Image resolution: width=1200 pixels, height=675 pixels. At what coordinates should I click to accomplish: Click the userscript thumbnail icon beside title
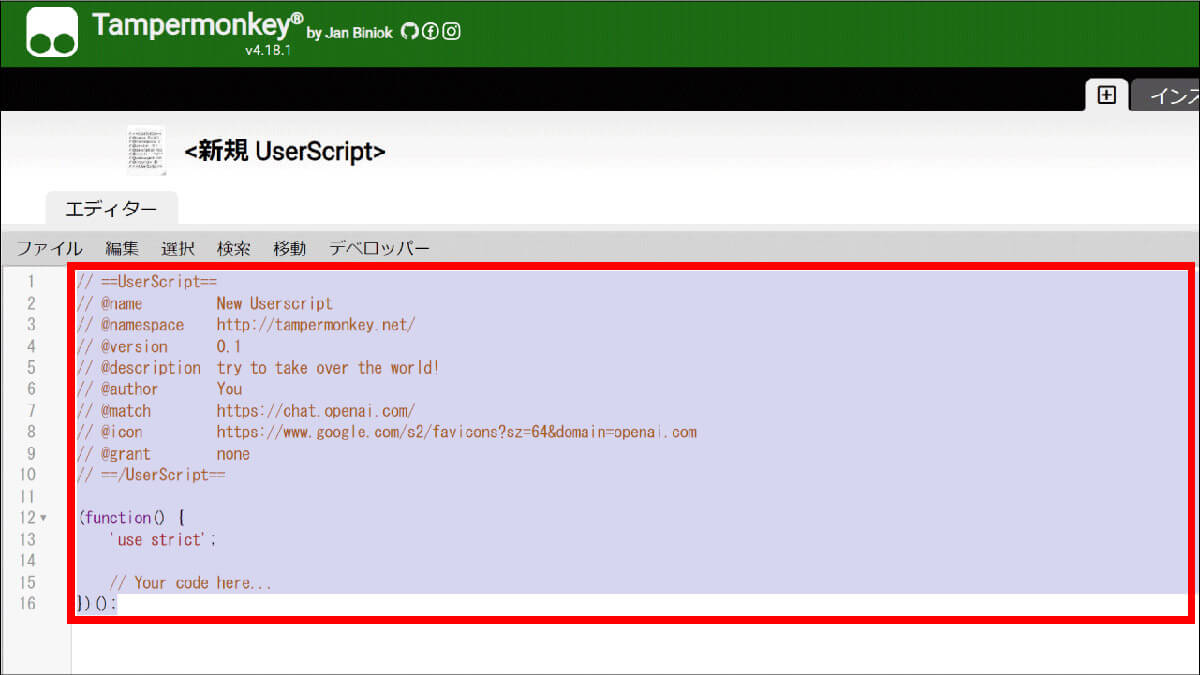[146, 150]
